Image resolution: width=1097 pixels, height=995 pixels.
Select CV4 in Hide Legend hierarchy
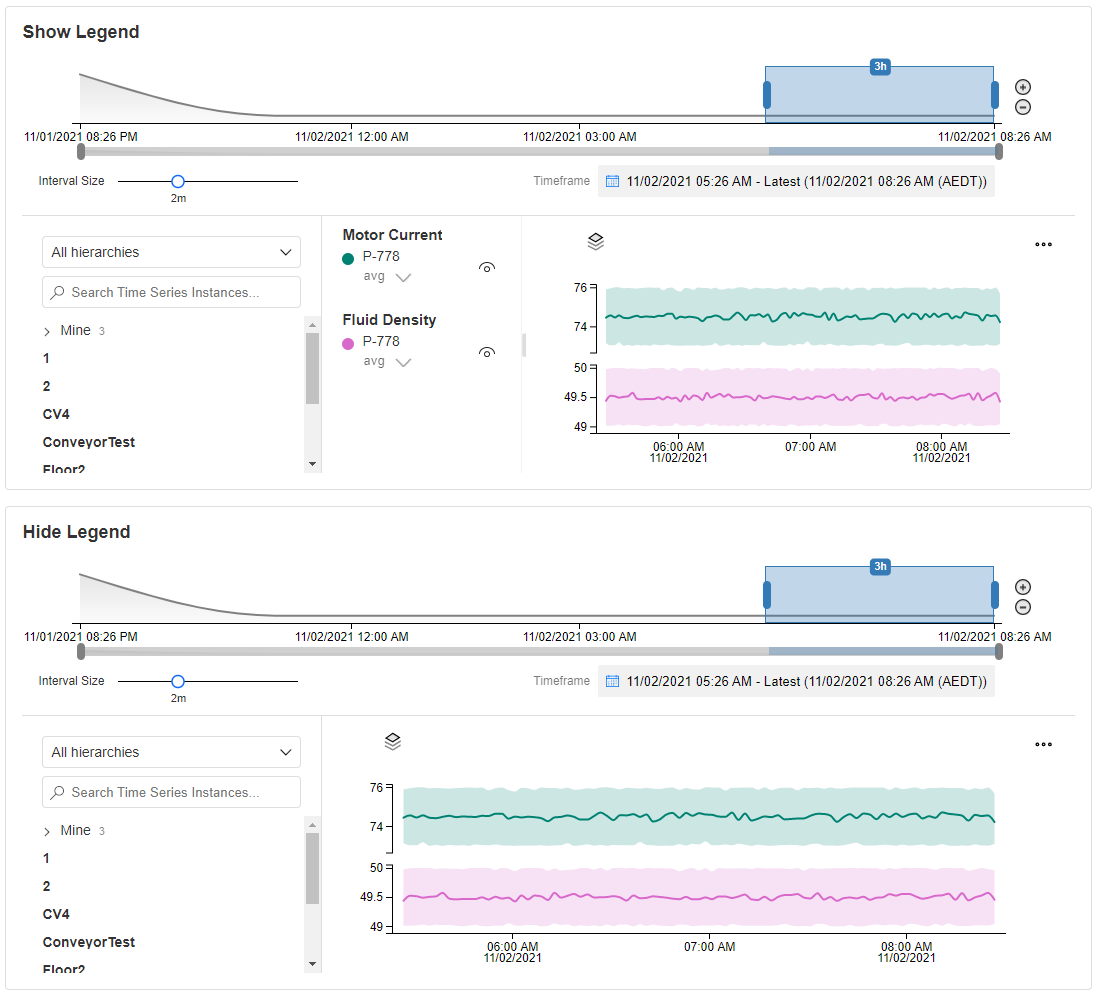[x=56, y=915]
